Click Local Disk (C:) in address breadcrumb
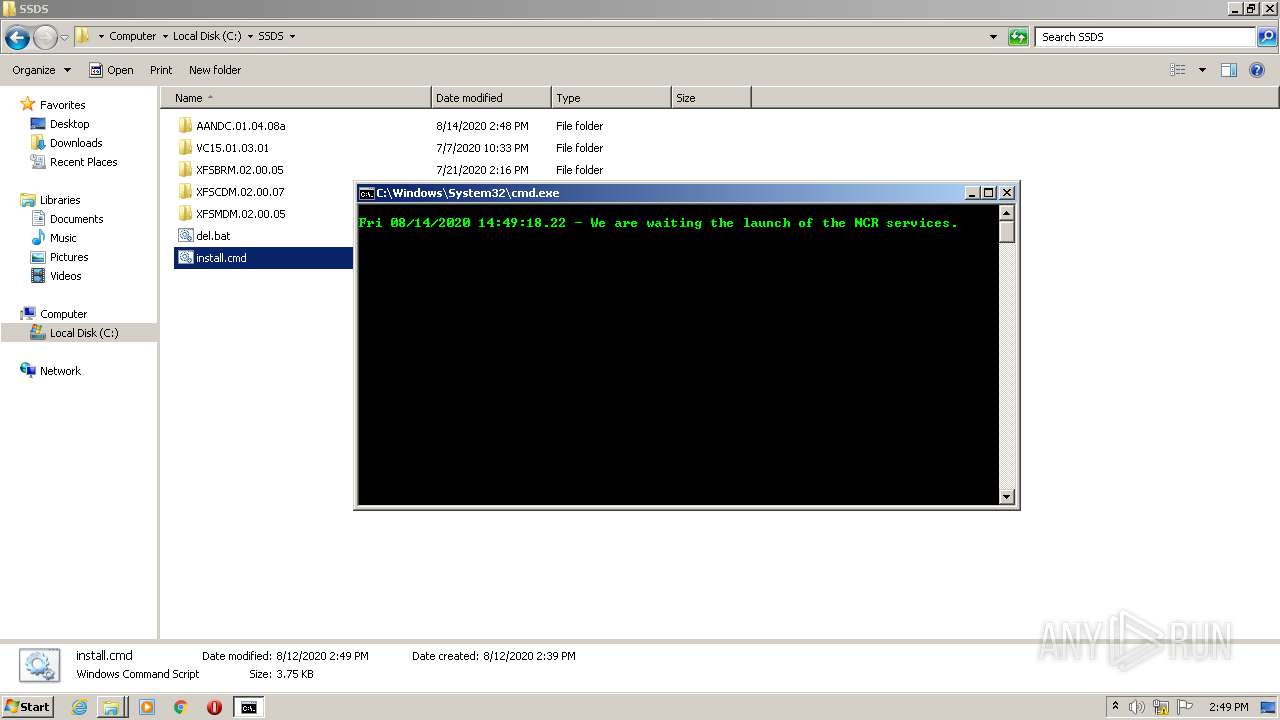 click(207, 36)
